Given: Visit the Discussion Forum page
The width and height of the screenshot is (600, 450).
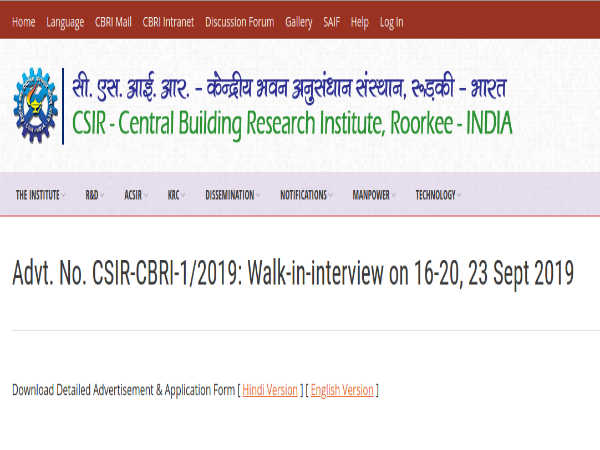Looking at the screenshot, I should pos(239,22).
